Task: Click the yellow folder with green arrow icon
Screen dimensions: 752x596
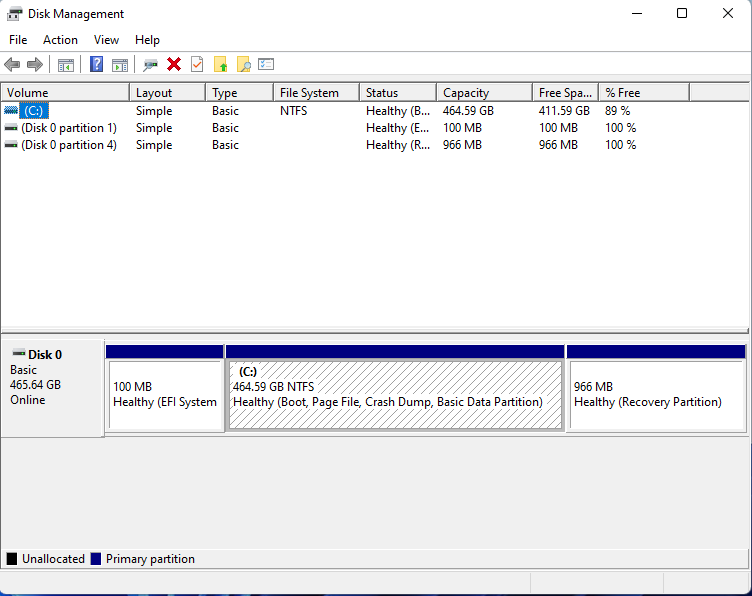Action: [220, 64]
